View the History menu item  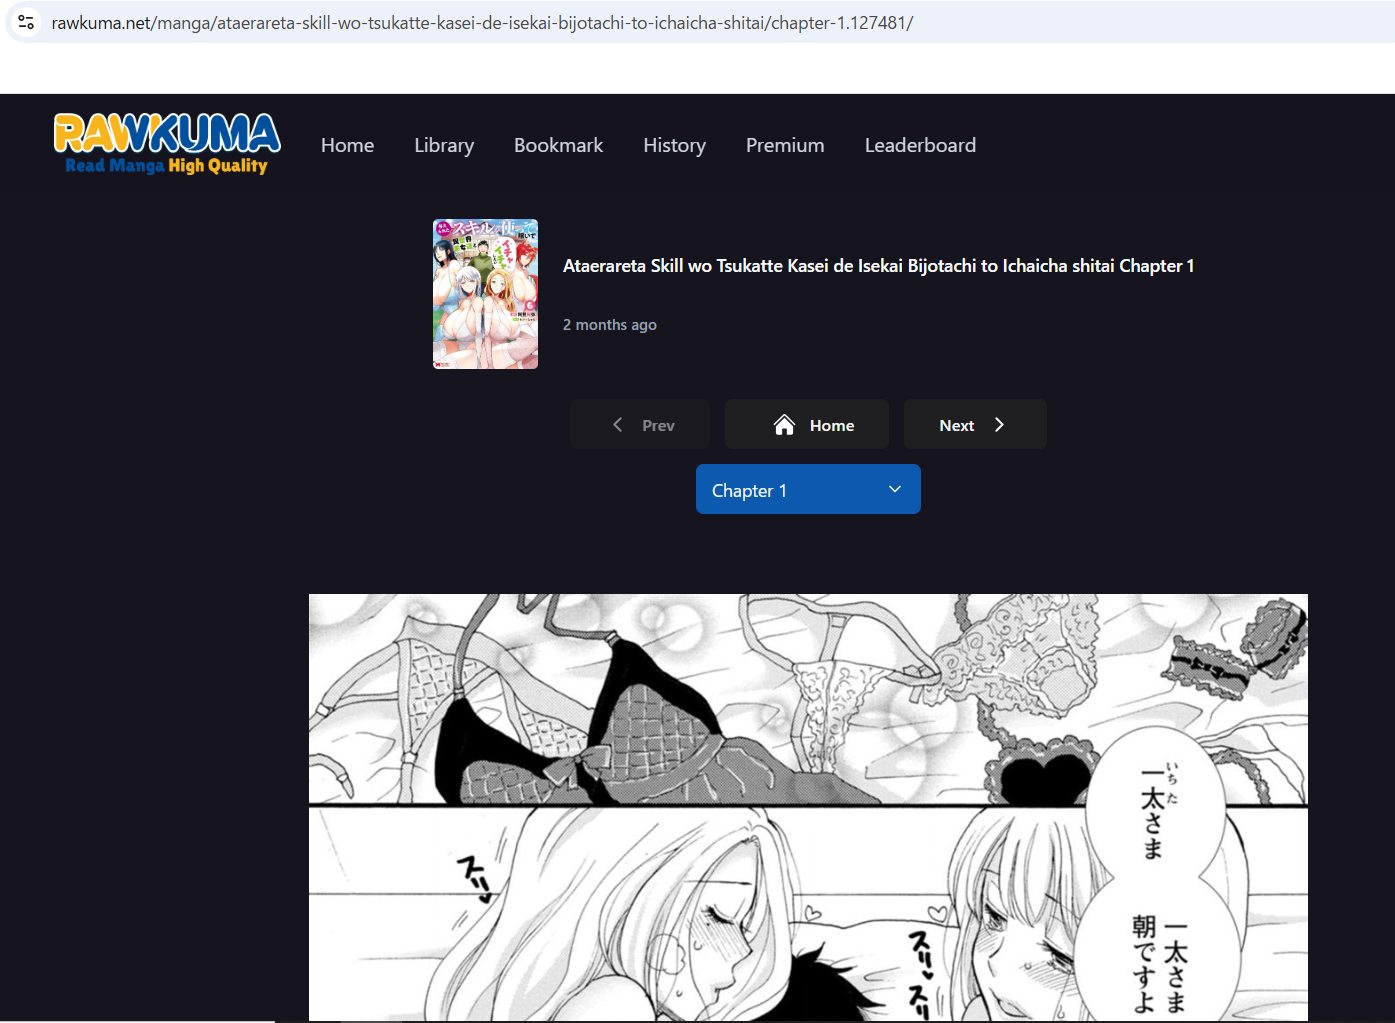click(x=674, y=145)
